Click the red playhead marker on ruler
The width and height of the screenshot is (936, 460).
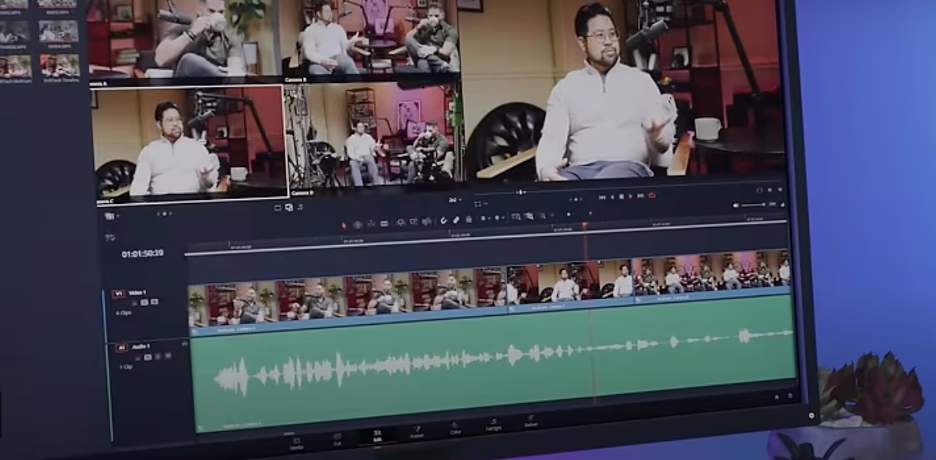point(584,226)
